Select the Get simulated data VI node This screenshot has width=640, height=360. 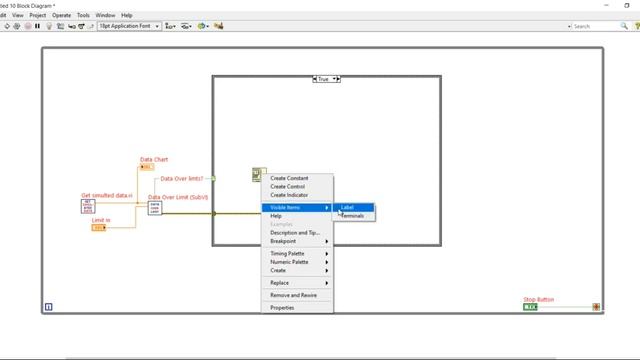(x=88, y=207)
